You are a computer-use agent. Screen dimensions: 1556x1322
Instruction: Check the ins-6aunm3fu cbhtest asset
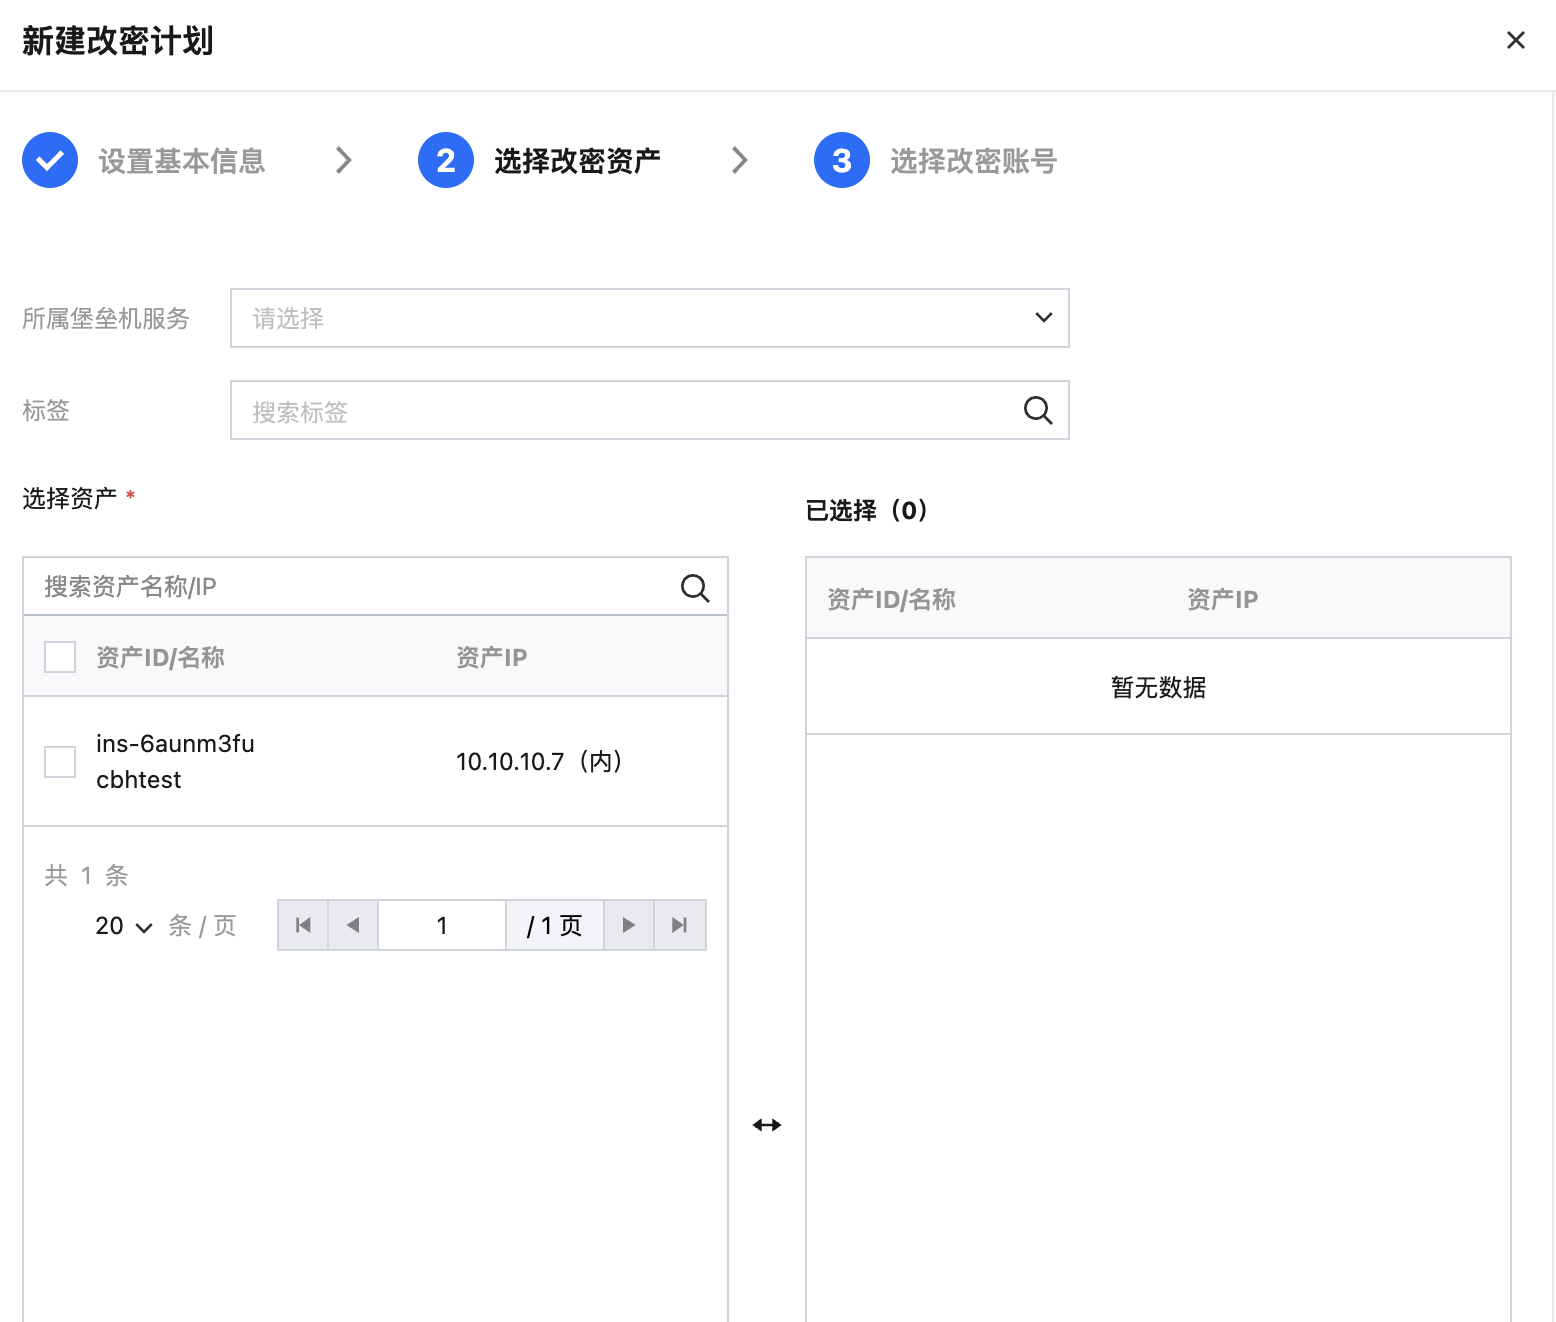(x=60, y=762)
